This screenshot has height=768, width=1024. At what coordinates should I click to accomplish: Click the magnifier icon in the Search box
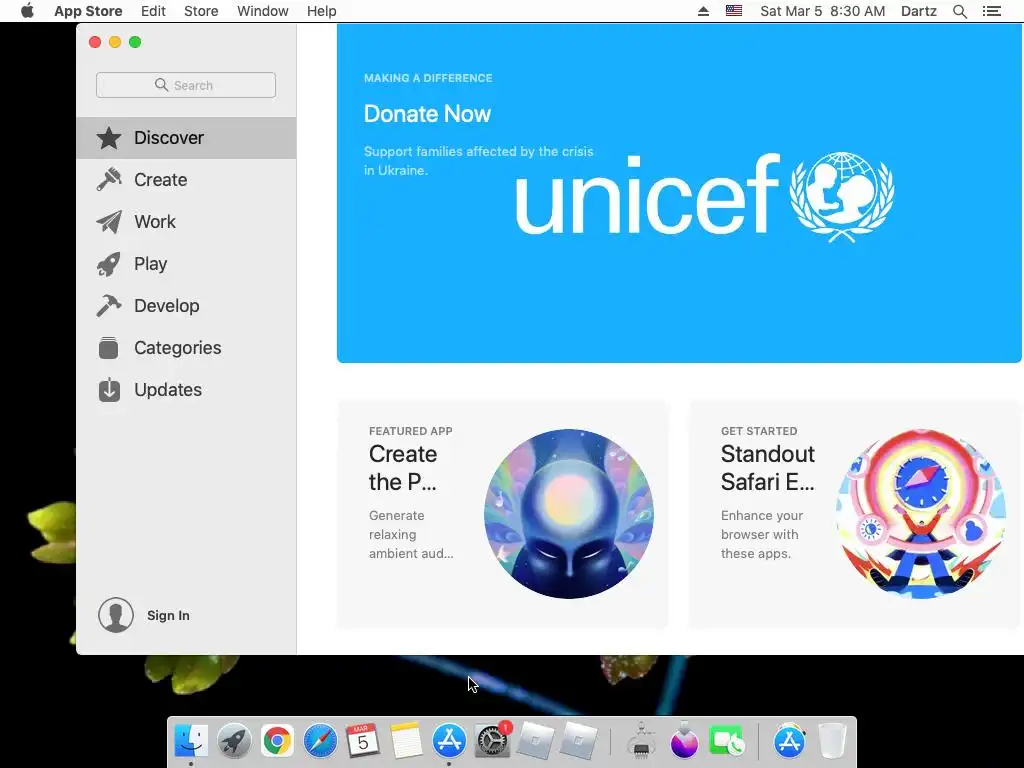(x=161, y=85)
